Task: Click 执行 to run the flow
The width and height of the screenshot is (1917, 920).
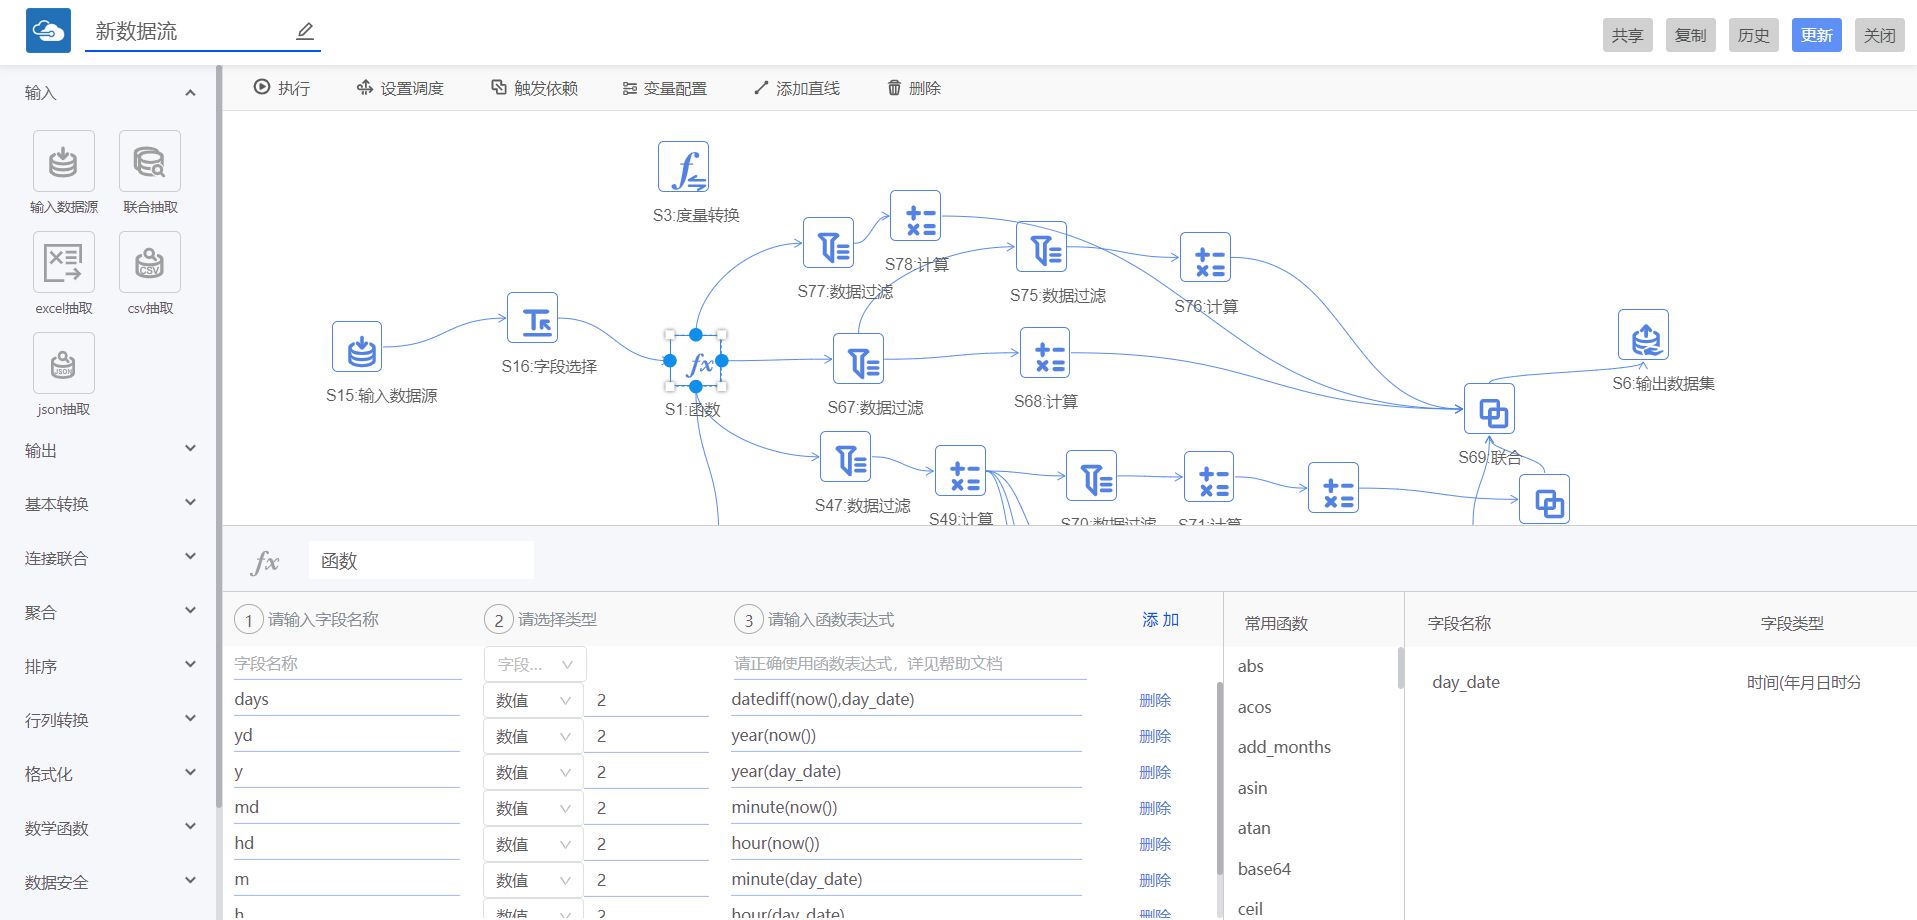Action: click(282, 88)
